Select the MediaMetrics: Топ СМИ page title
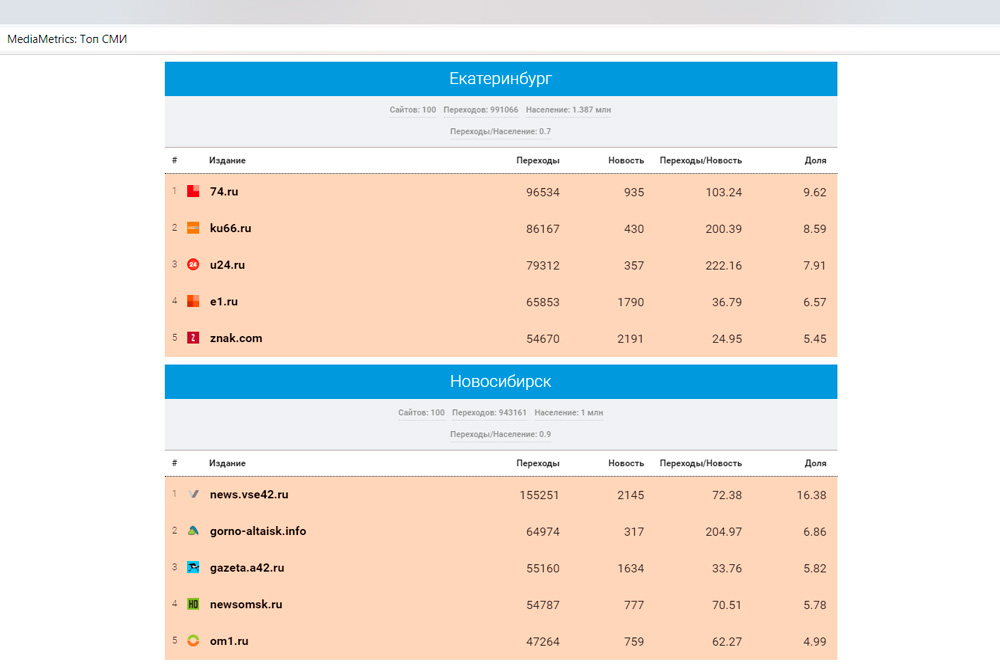Image resolution: width=1000 pixels, height=667 pixels. tap(68, 39)
